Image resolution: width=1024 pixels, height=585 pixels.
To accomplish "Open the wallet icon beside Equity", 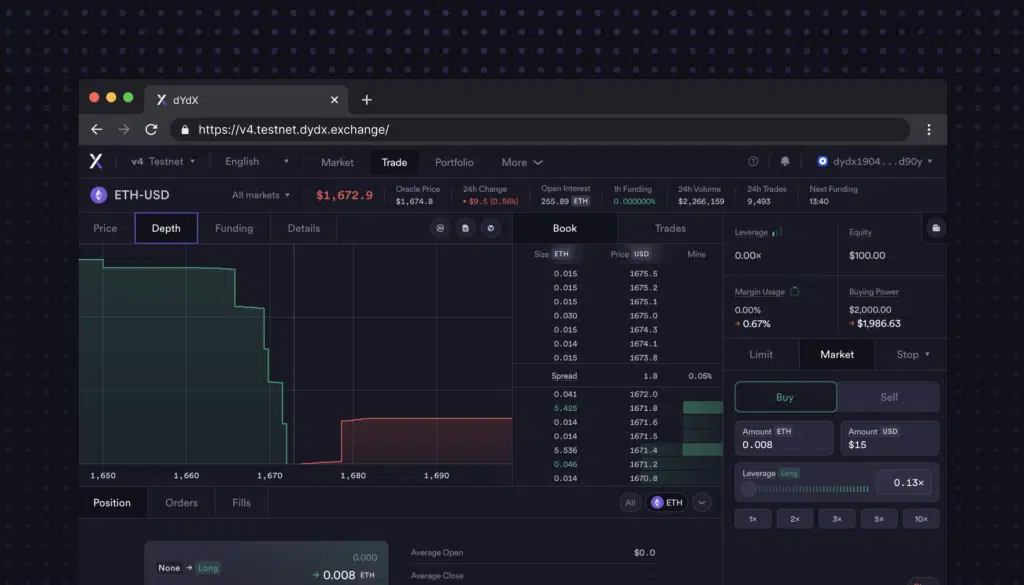I will 936,228.
